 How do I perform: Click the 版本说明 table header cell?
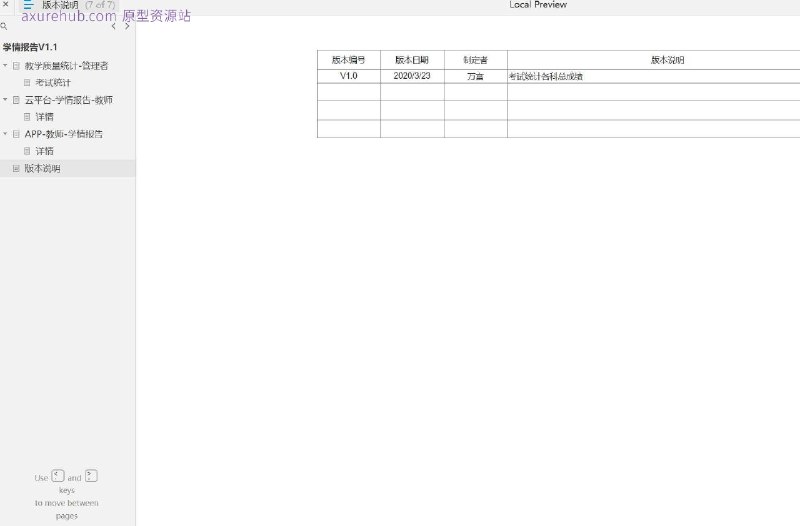point(654,60)
